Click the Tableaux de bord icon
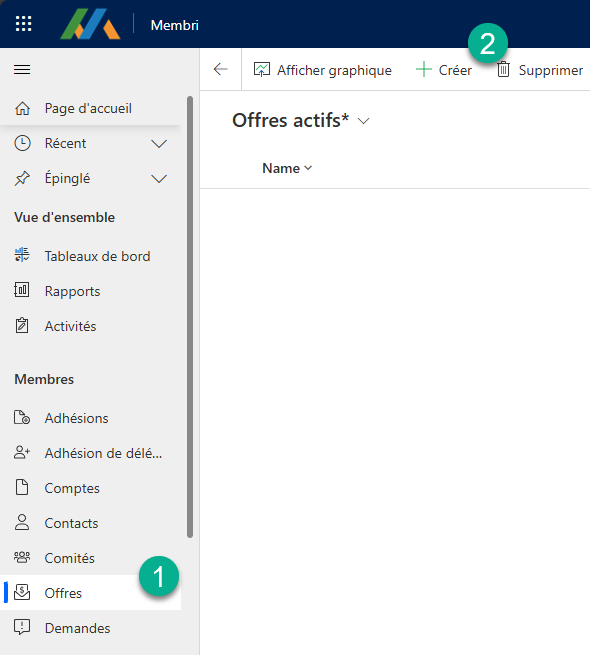 22,255
